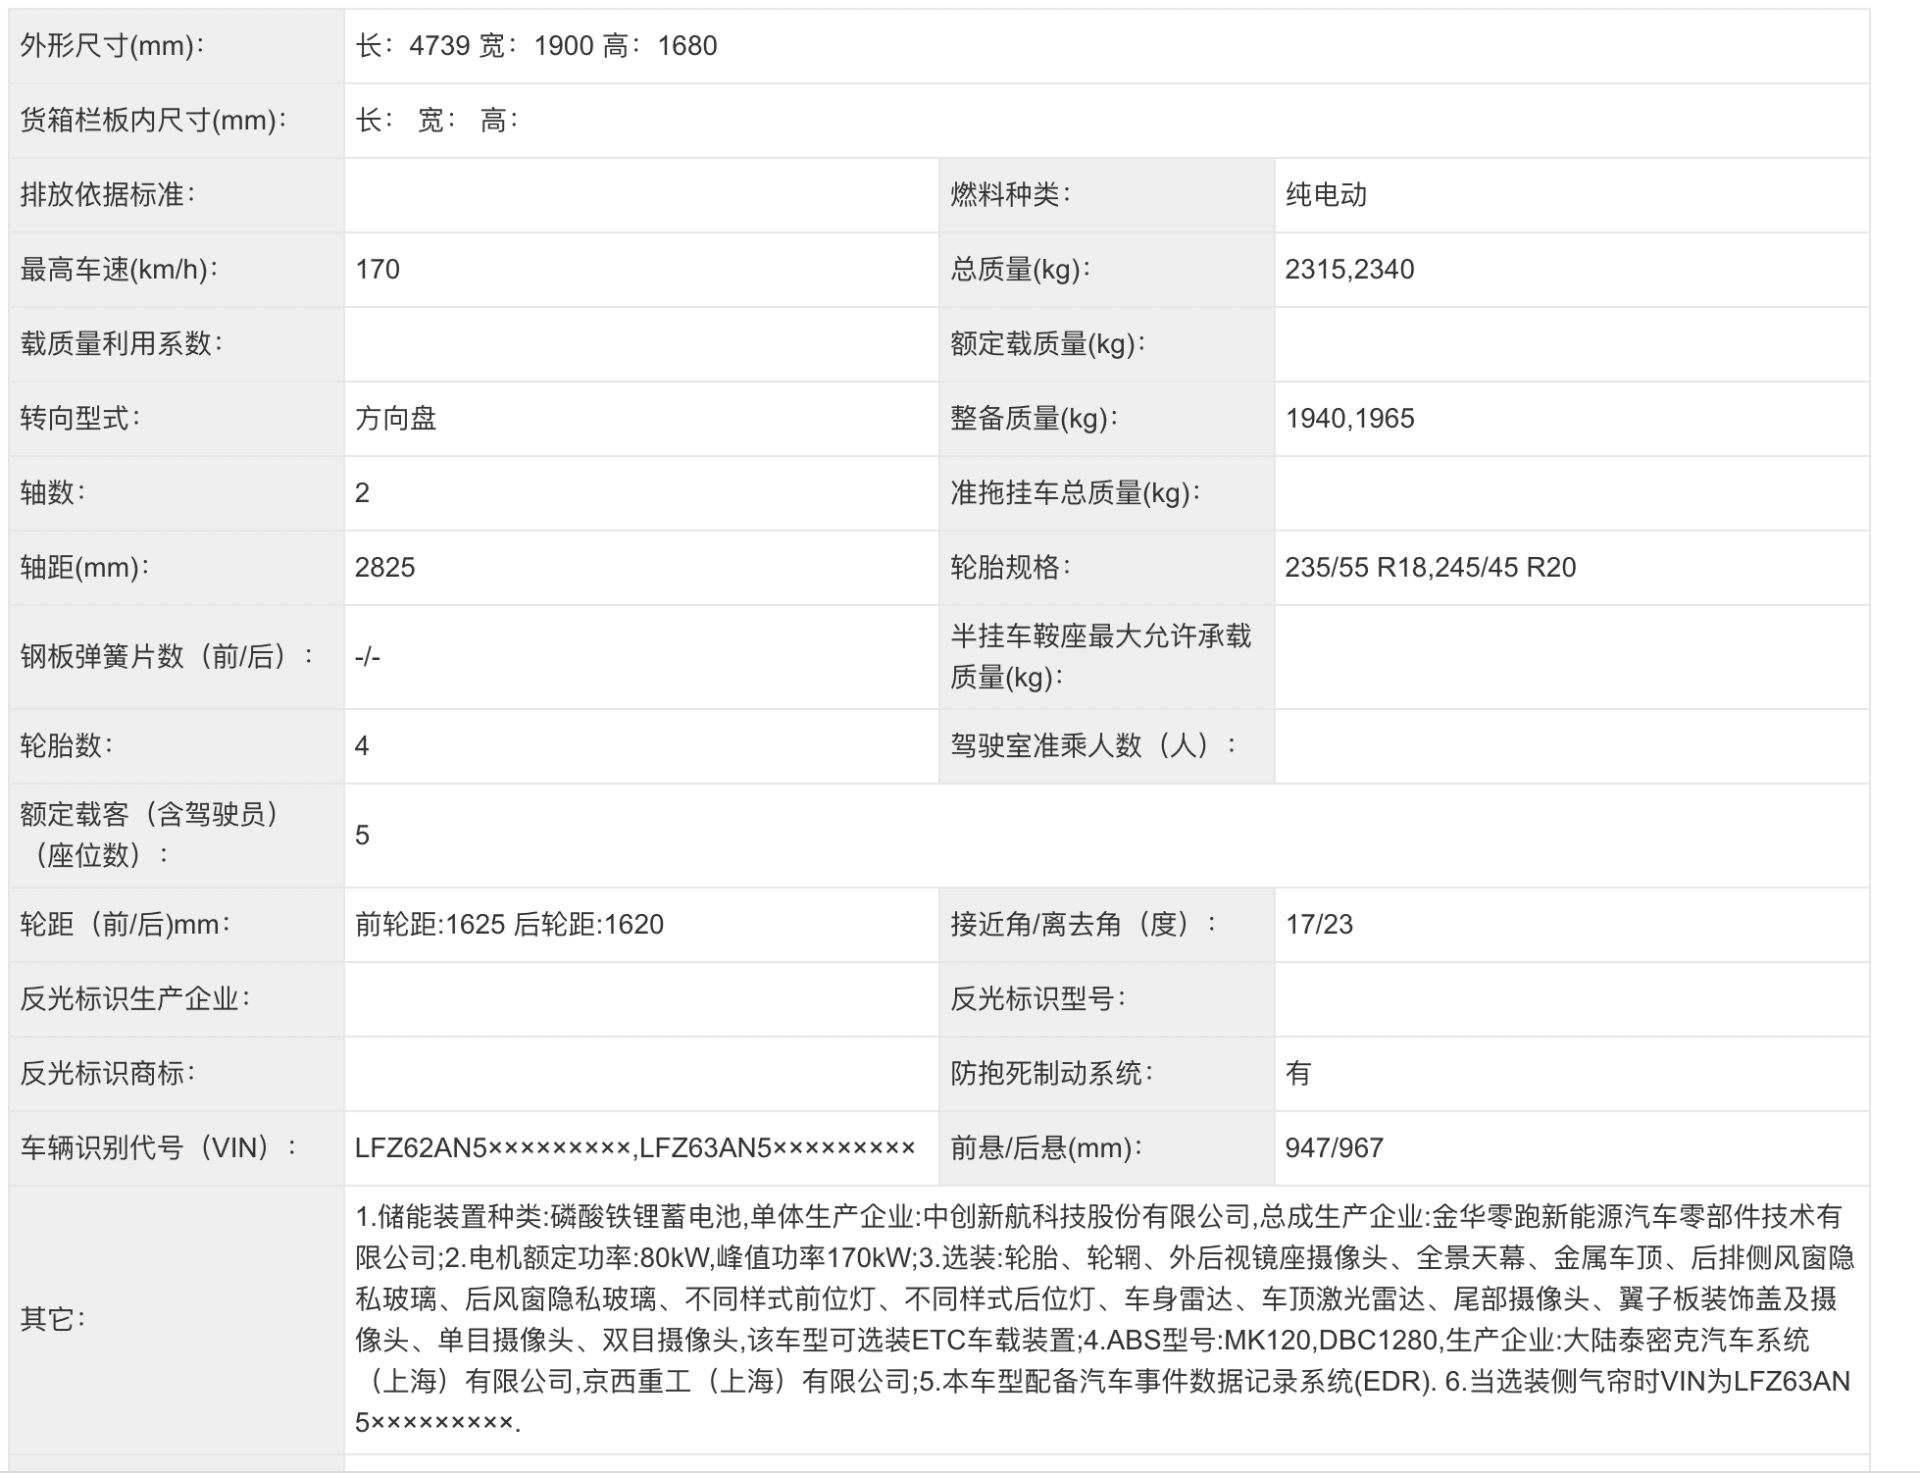The height and width of the screenshot is (1473, 1920).
Task: Click the steering type value 方向盘
Action: tap(395, 418)
